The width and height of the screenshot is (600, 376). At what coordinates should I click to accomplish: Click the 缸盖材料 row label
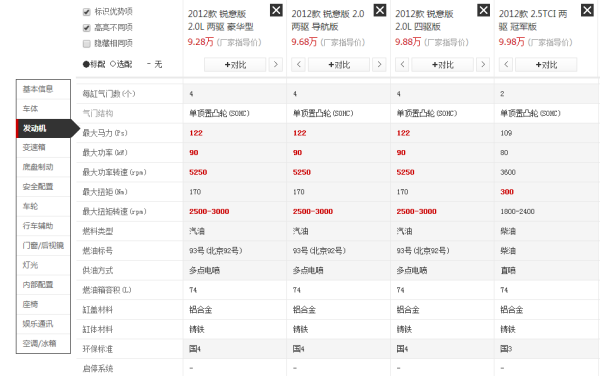[x=98, y=309]
